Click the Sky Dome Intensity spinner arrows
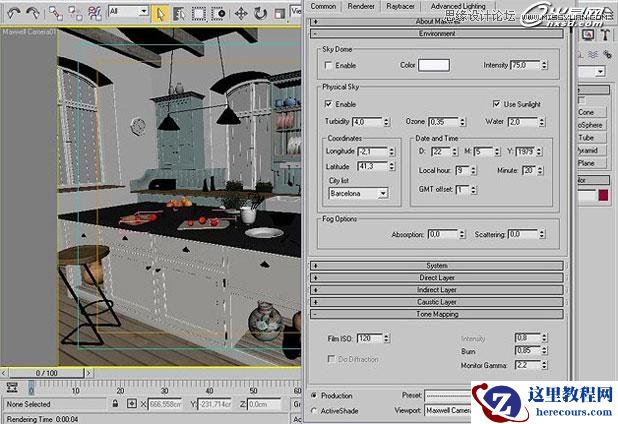Viewport: 618px width, 424px height. pyautogui.click(x=544, y=65)
